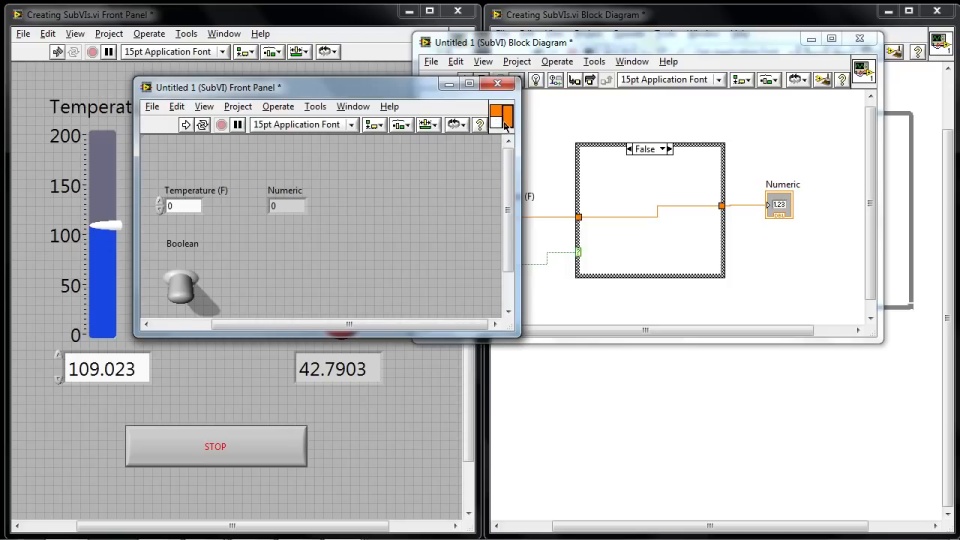Open Reorder dropdown in SubVI Front Panel toolbar
The width and height of the screenshot is (960, 540).
458,125
